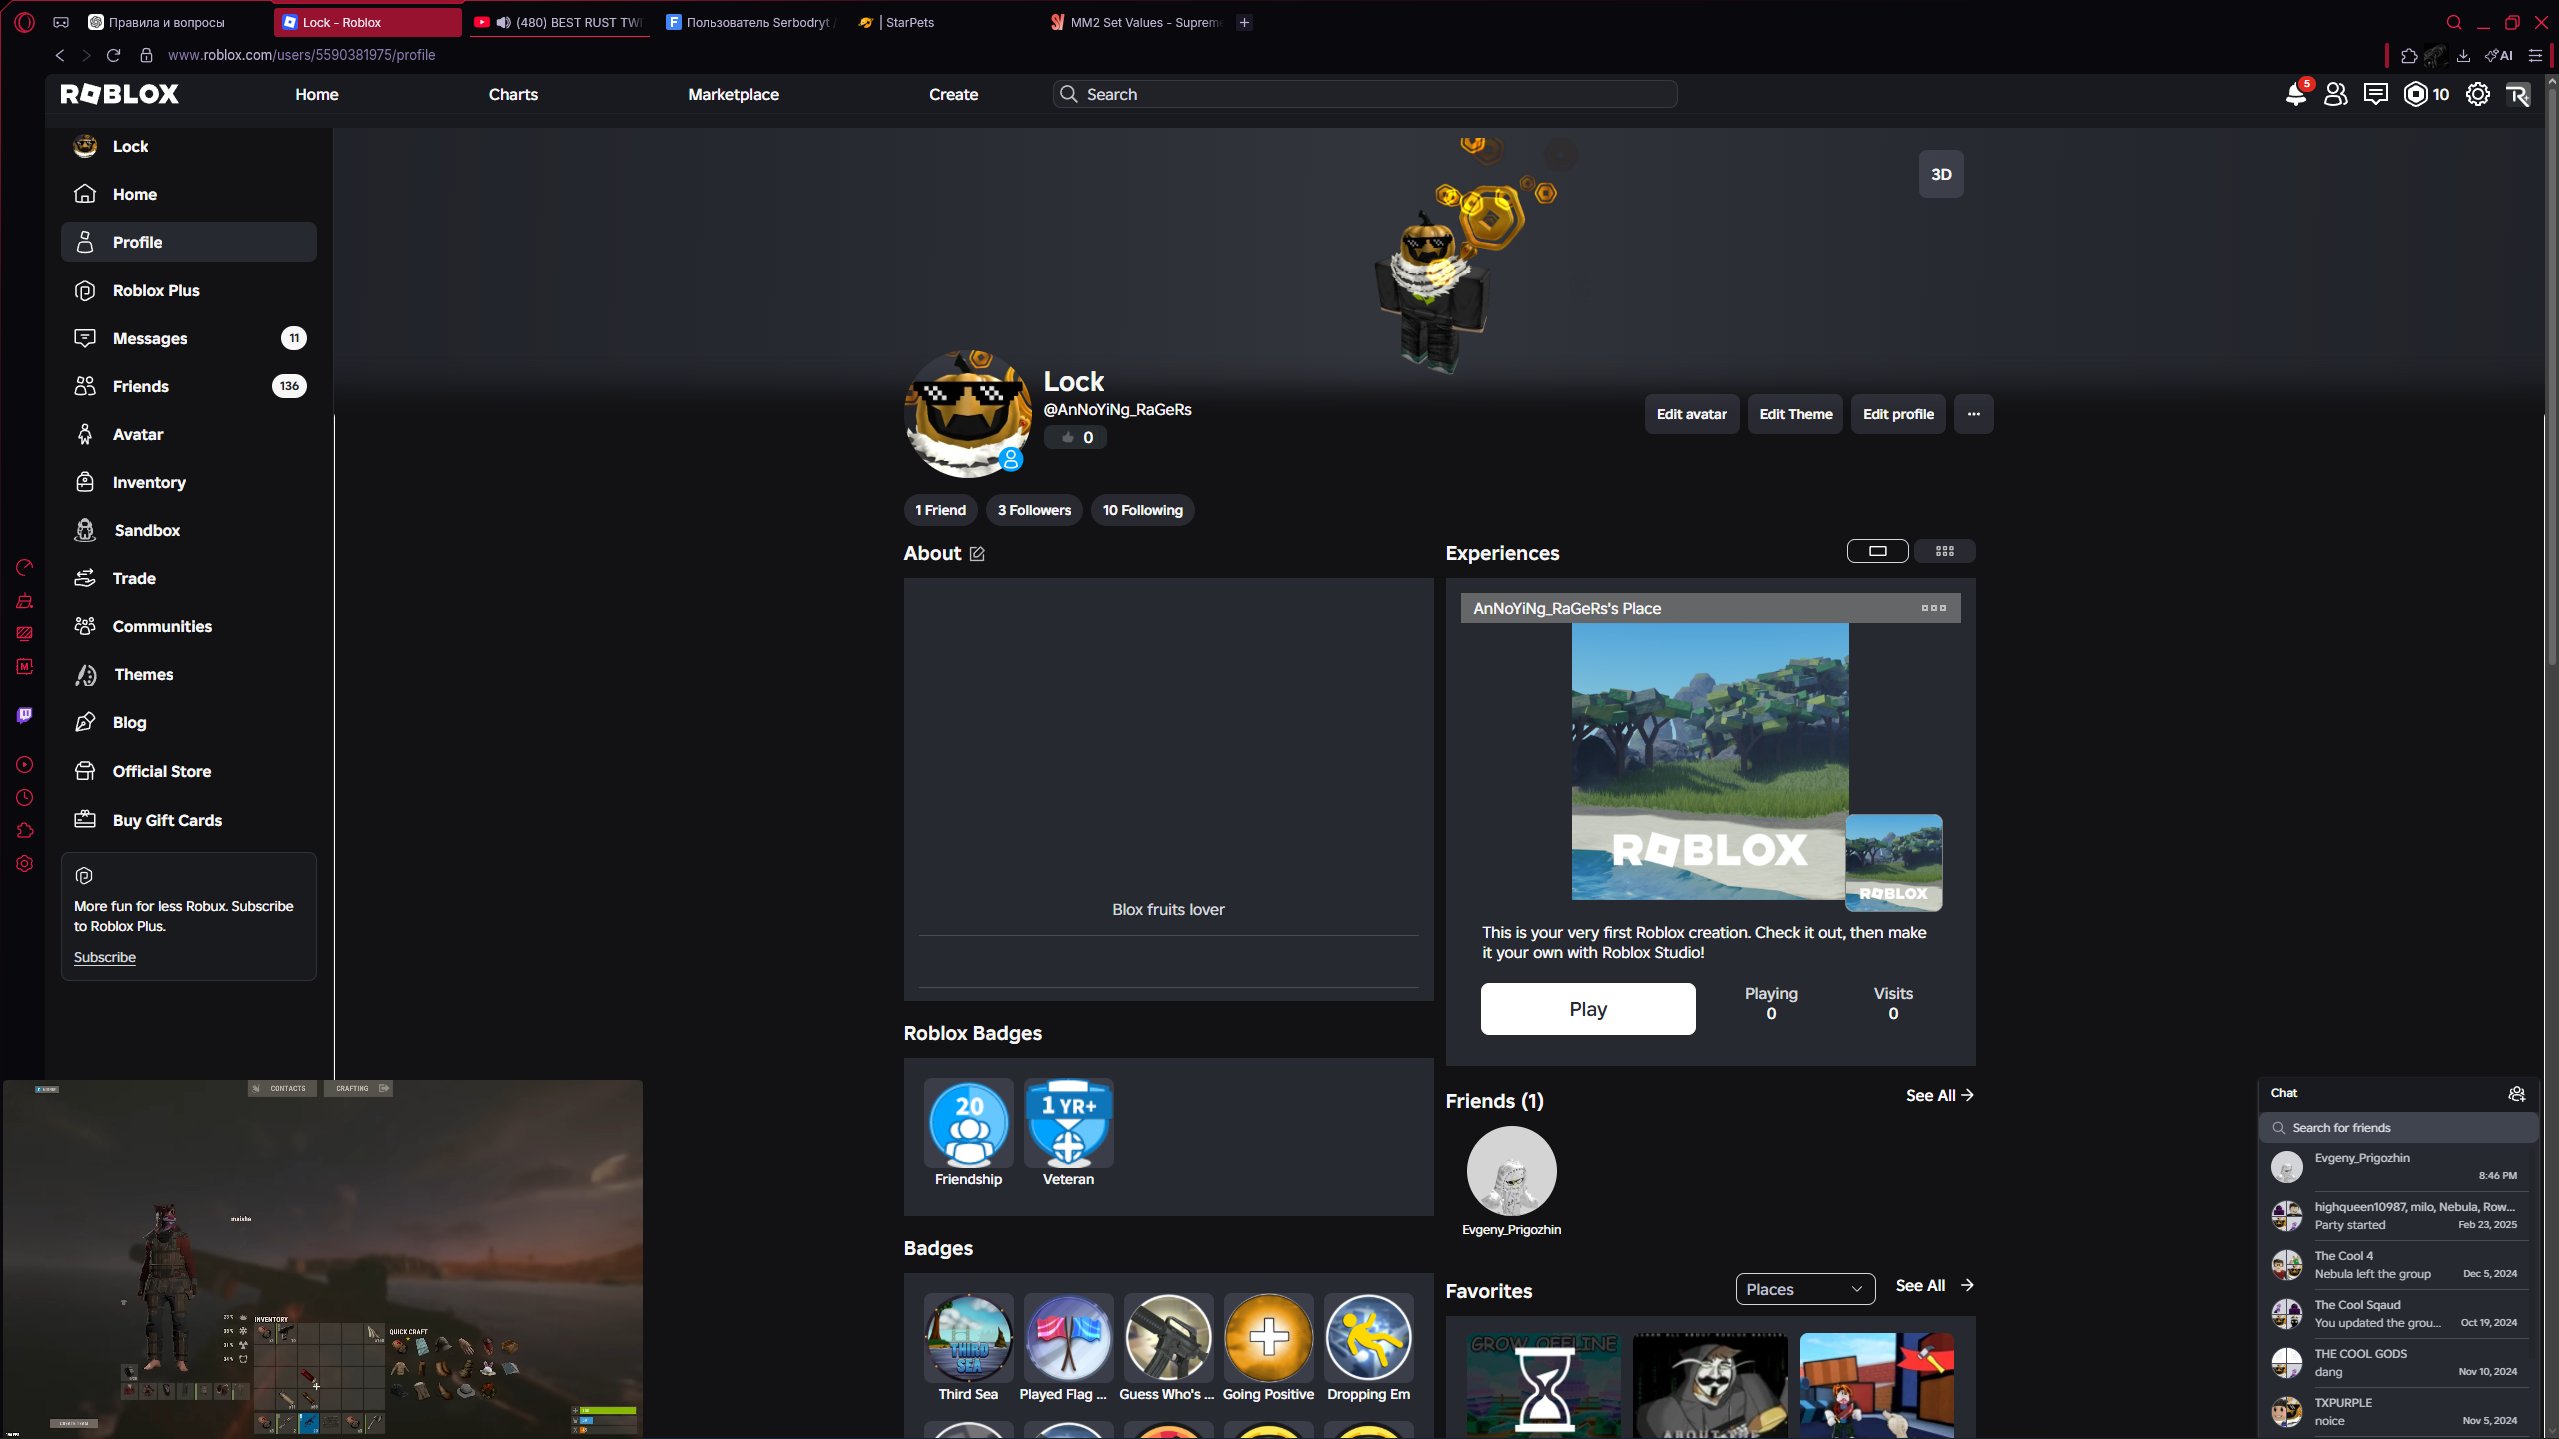Screen dimensions: 2559x1439
Task: Open See All friends link
Action: [x=1939, y=1095]
